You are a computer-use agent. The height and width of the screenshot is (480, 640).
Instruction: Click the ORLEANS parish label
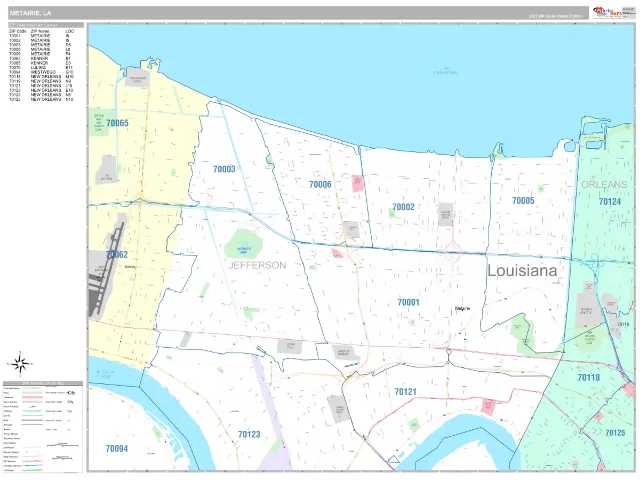pyautogui.click(x=604, y=184)
